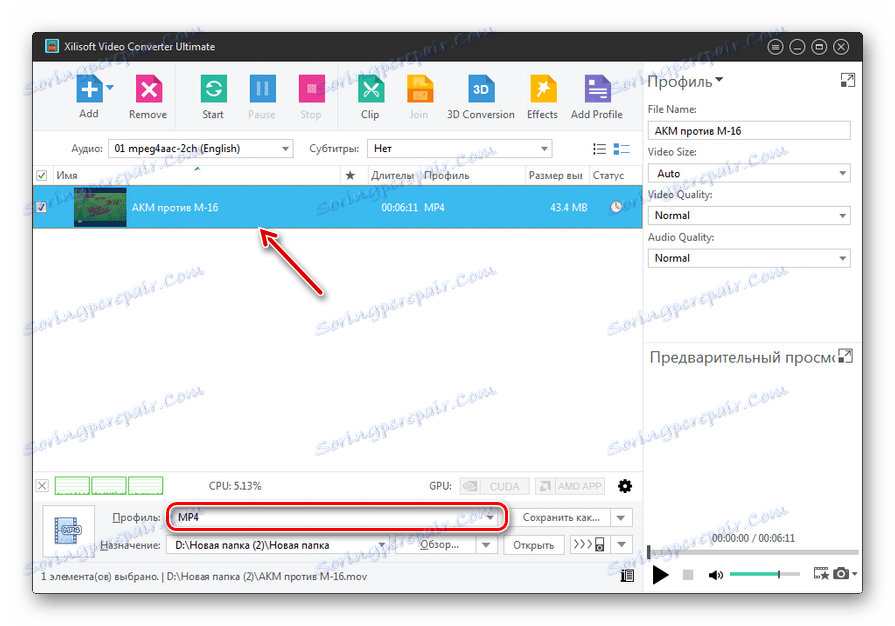Click the clock status icon in file row
Image resolution: width=895 pixels, height=626 pixels.
click(x=616, y=207)
